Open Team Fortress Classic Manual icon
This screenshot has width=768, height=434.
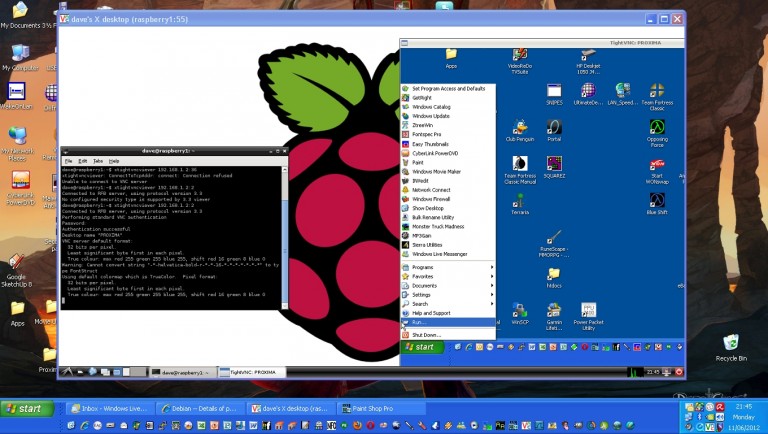[520, 170]
